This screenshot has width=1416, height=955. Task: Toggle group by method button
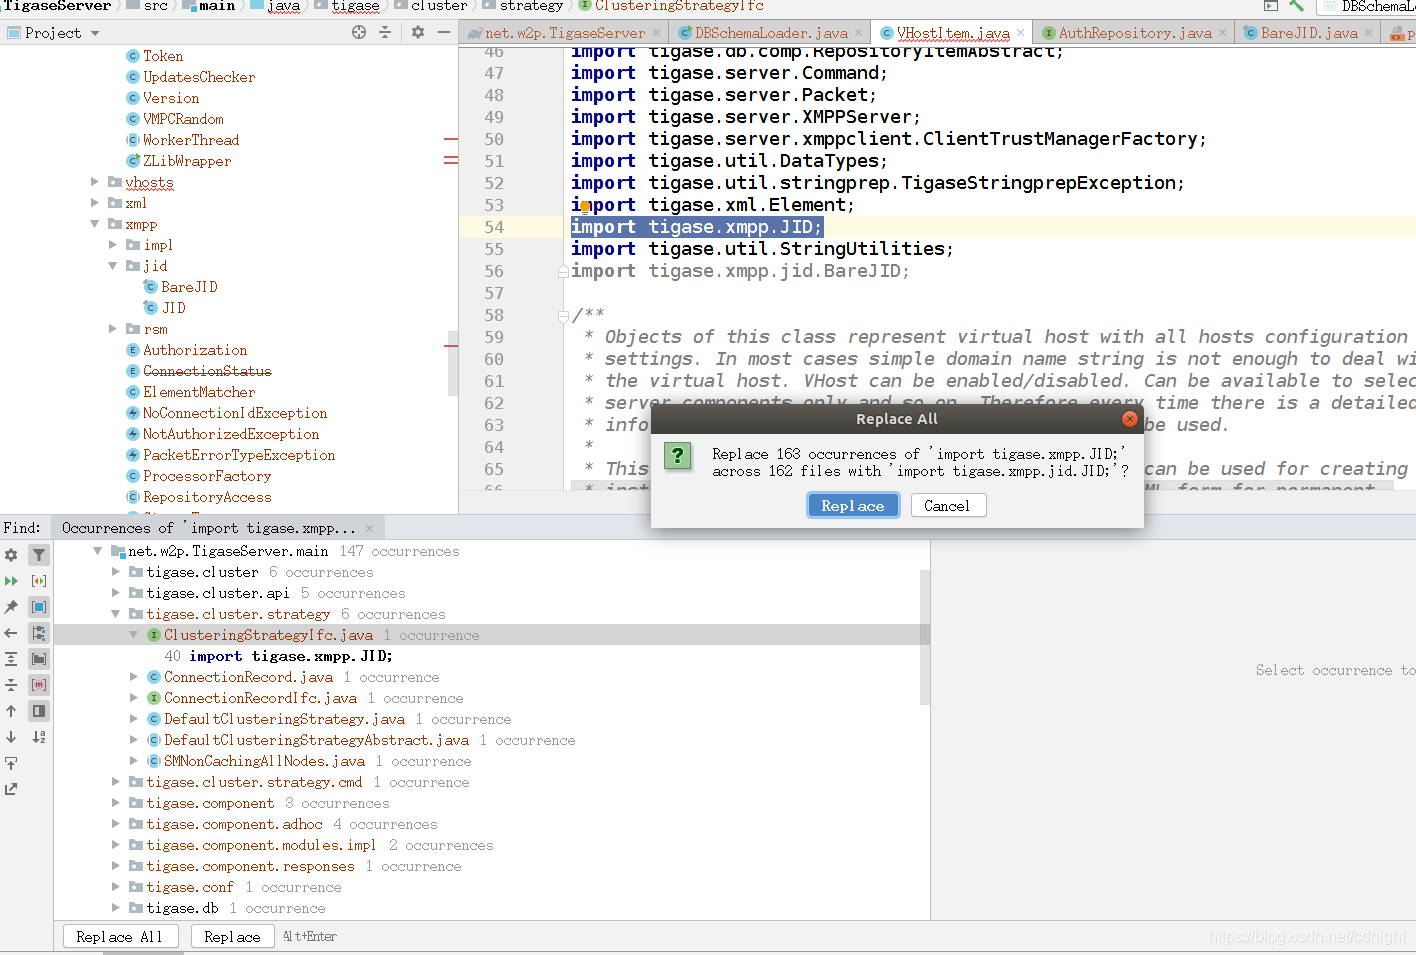tap(39, 685)
